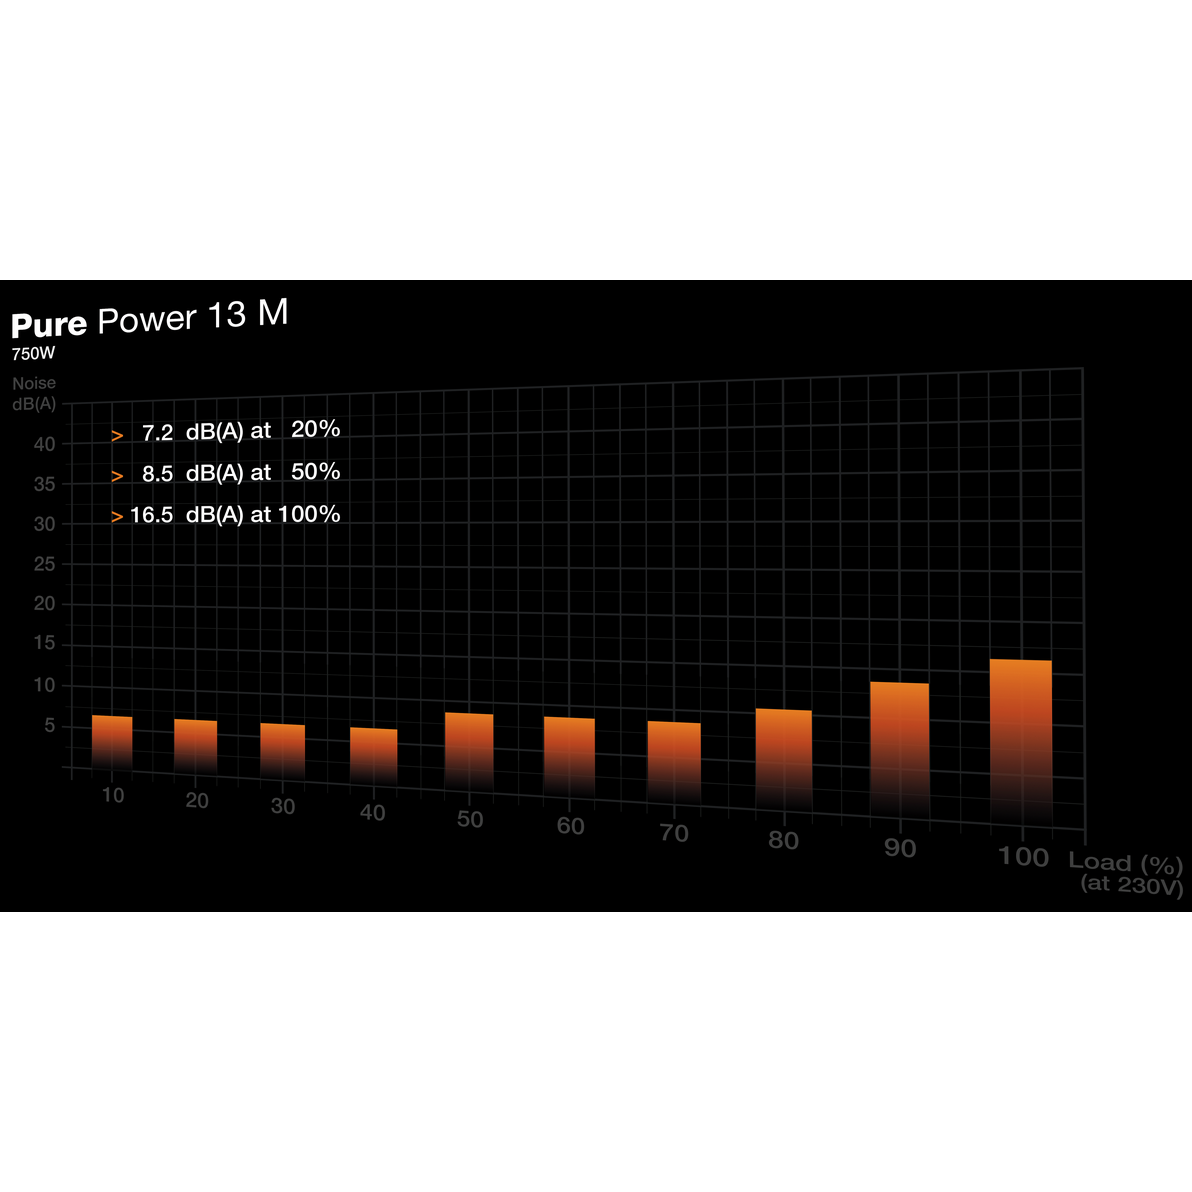The image size is (1192, 1192).
Task: Click the orange bar at 60% load
Action: (x=569, y=758)
